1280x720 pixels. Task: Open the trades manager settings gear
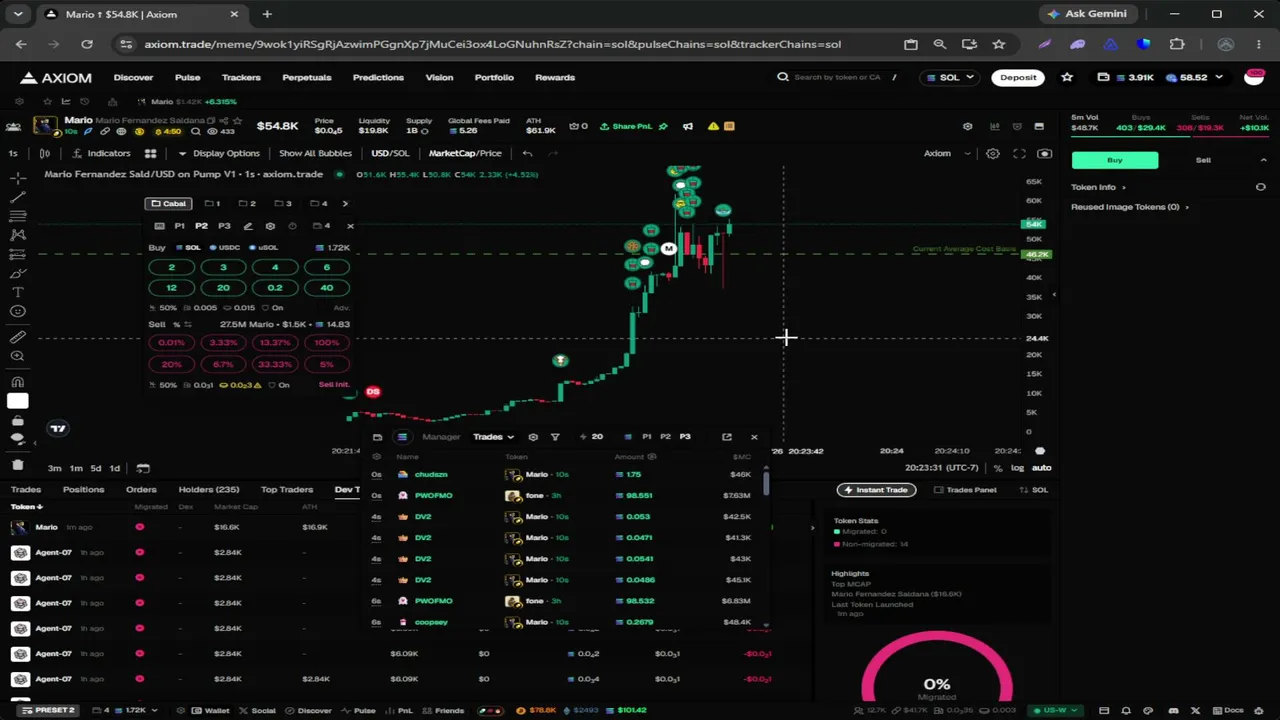(533, 437)
